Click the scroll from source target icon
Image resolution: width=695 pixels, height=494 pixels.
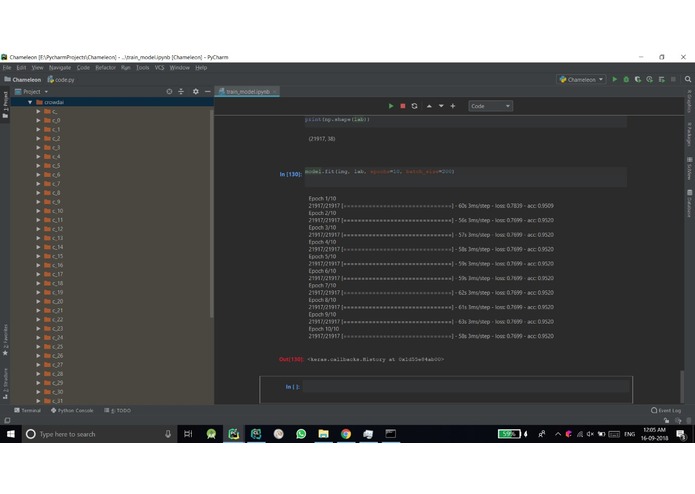[x=169, y=91]
